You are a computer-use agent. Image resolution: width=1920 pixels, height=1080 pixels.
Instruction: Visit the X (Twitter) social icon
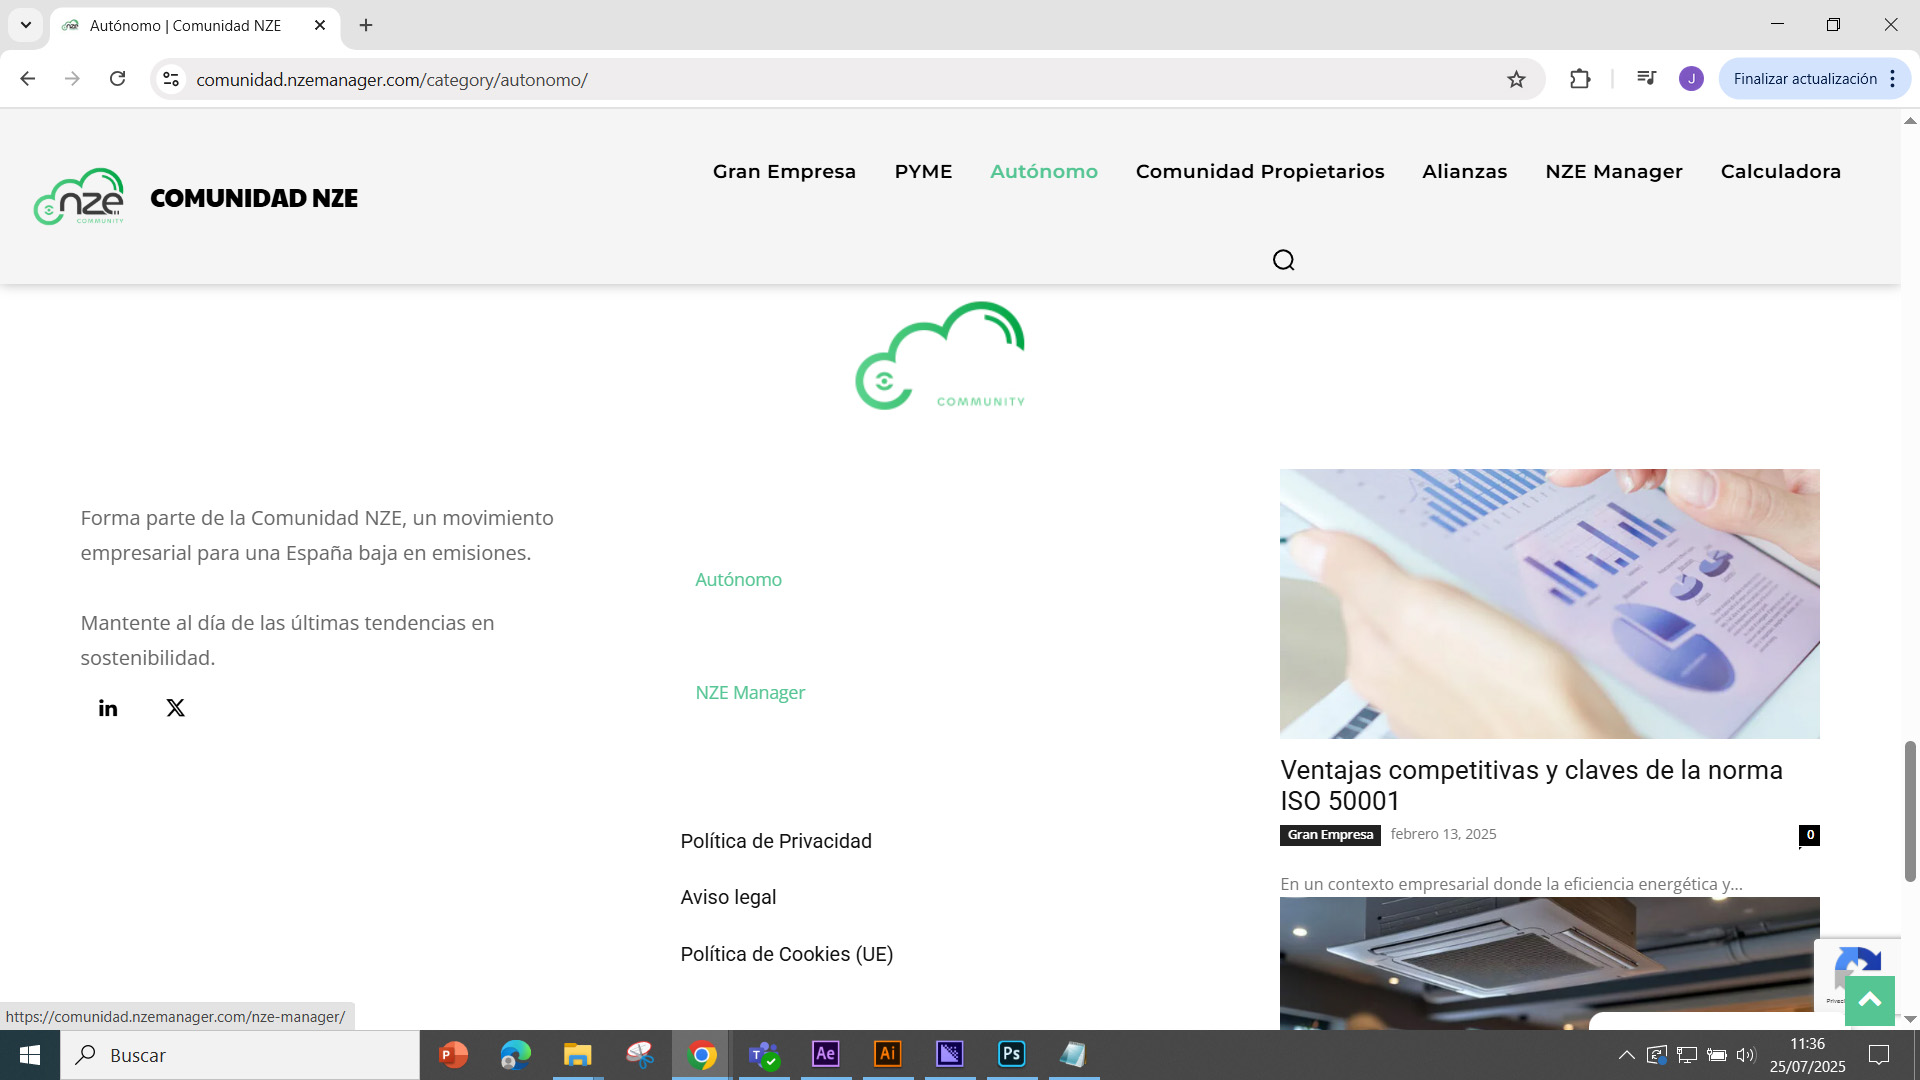click(x=176, y=708)
